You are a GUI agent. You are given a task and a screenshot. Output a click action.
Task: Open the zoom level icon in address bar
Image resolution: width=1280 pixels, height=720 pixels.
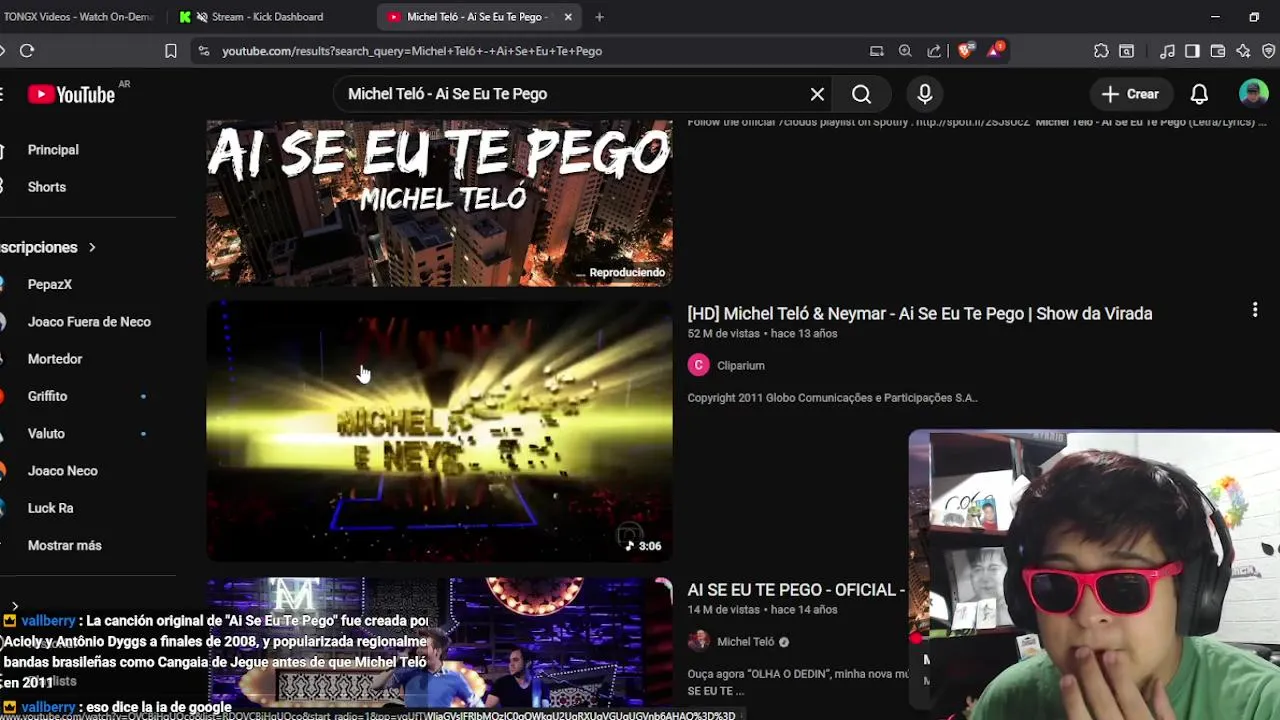coord(905,51)
